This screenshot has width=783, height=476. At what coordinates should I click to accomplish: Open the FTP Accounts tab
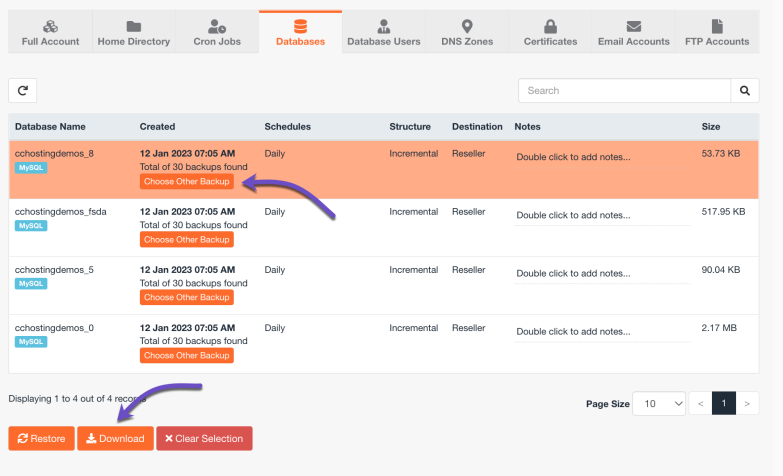point(716,32)
